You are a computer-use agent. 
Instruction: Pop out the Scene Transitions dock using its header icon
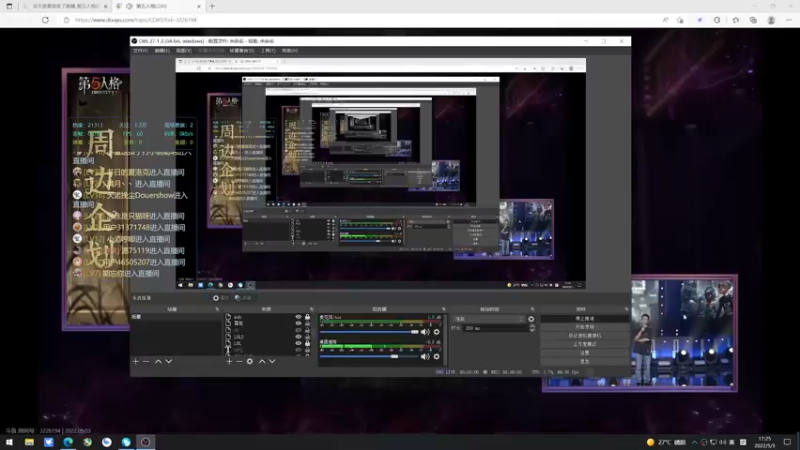coord(532,309)
